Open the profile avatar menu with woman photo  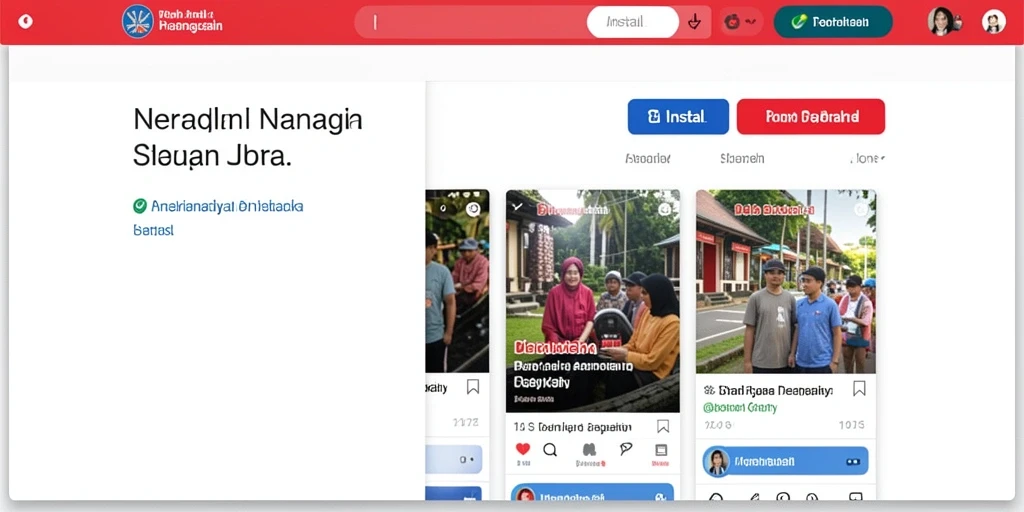click(x=940, y=22)
